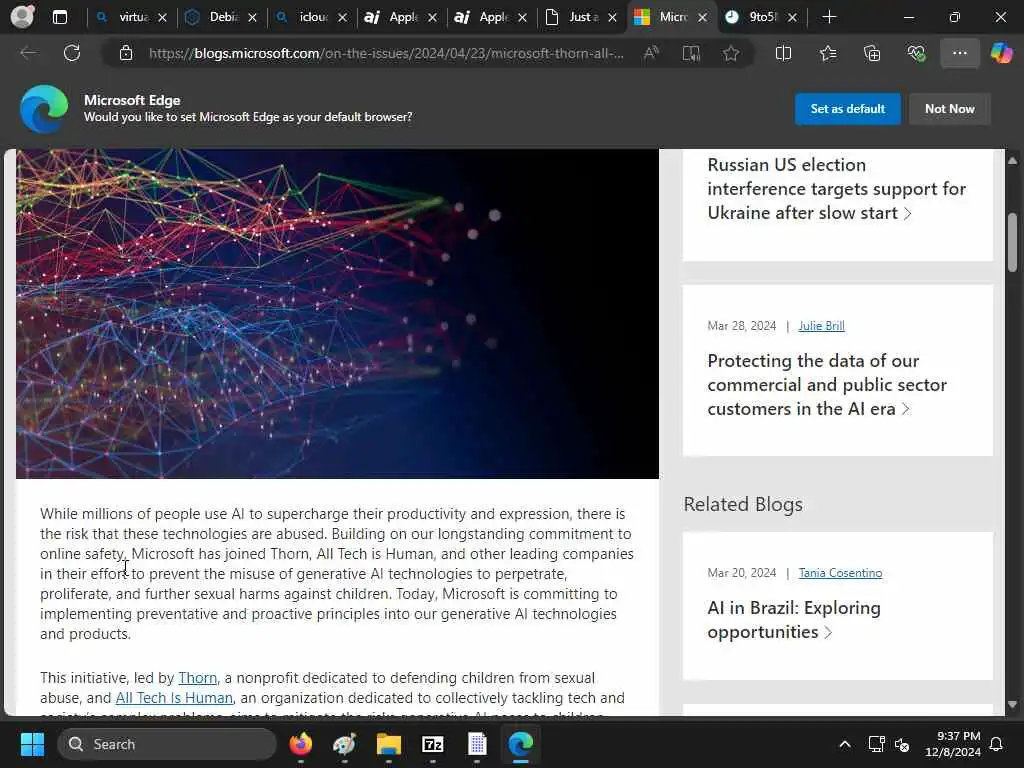
Task: Open Browser essentials heart icon
Action: click(x=916, y=53)
